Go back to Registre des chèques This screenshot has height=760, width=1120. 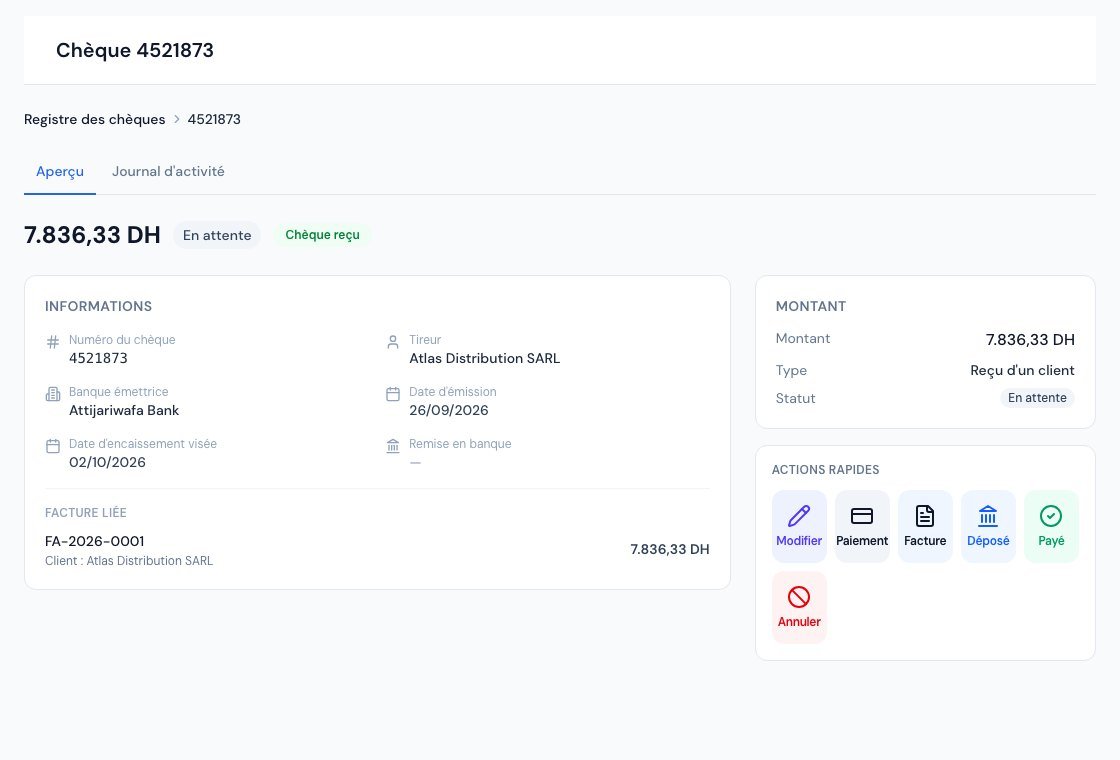tap(94, 119)
